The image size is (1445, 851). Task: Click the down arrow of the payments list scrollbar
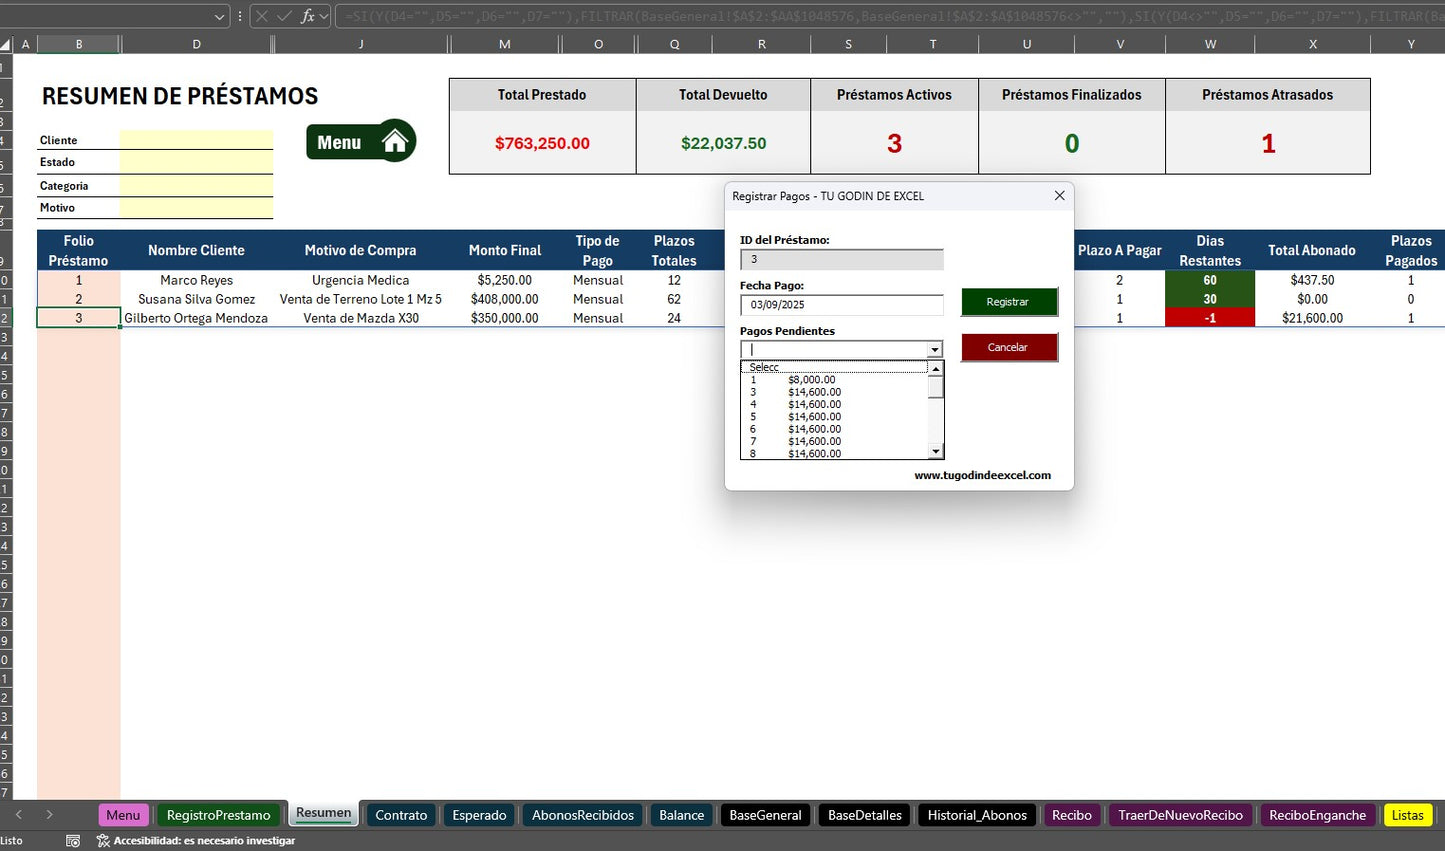[x=936, y=453]
